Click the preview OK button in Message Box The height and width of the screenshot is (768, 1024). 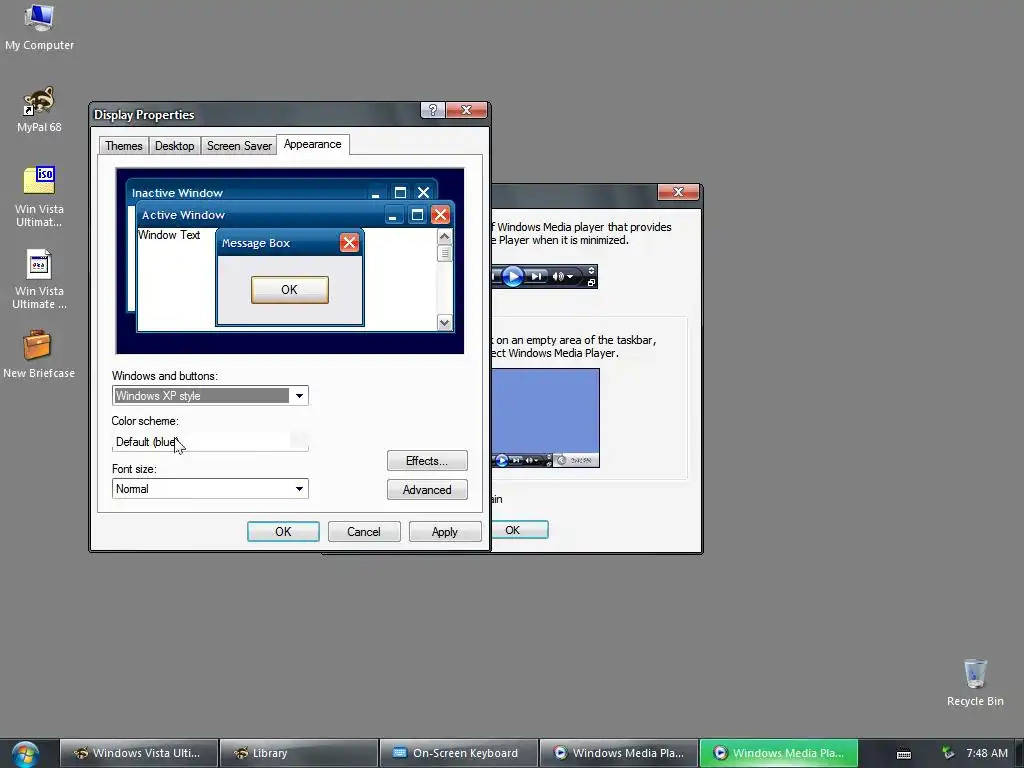[289, 289]
